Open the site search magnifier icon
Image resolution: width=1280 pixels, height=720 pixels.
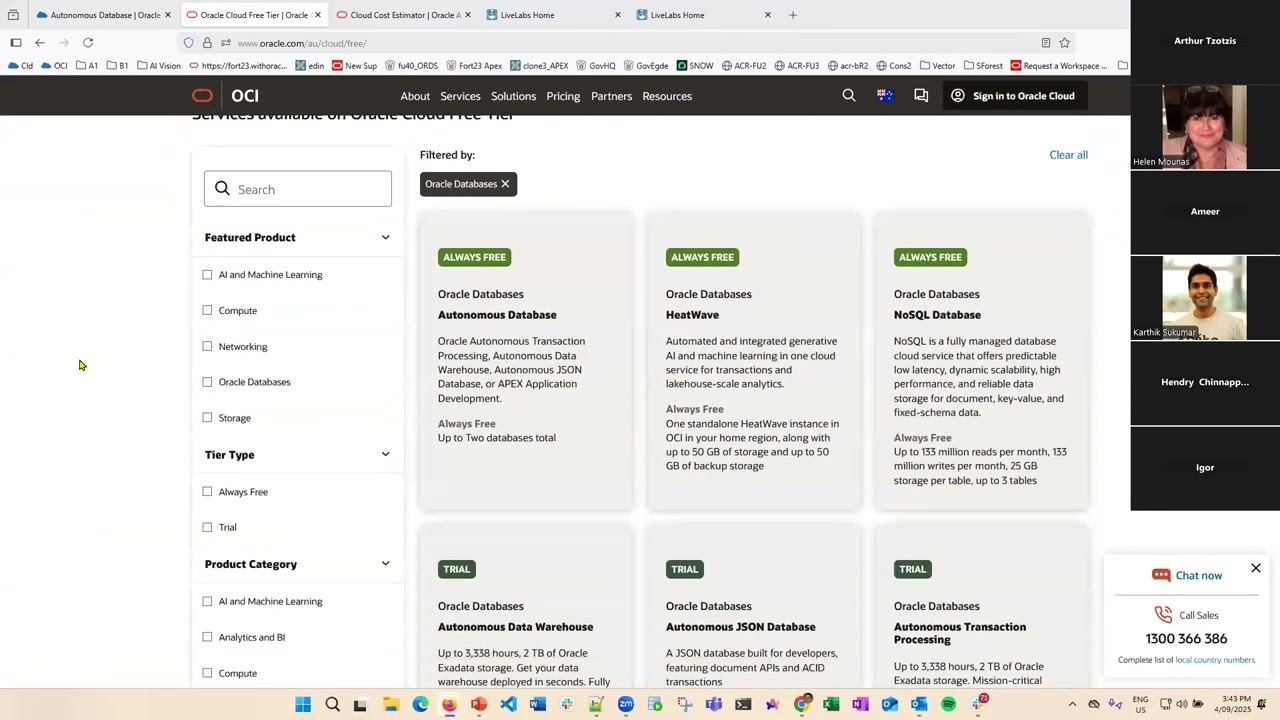(849, 96)
